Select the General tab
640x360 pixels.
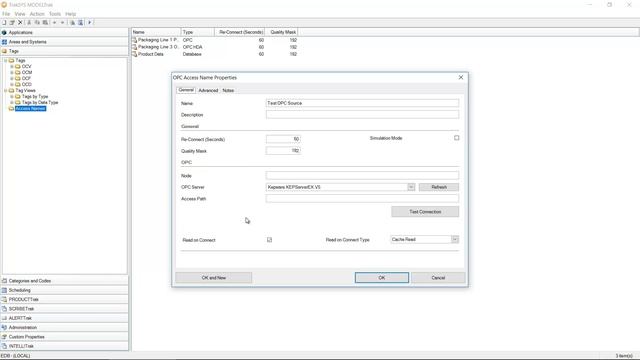click(x=186, y=90)
